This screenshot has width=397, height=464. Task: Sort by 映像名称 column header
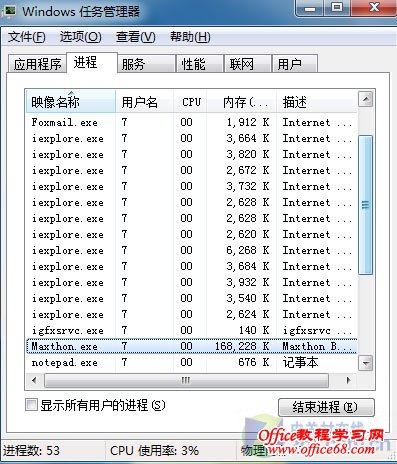click(71, 101)
